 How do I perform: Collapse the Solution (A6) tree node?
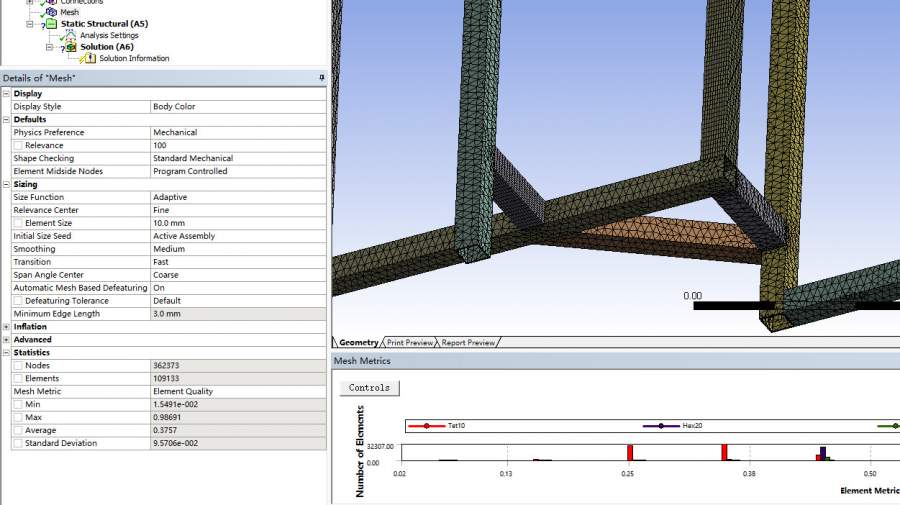coord(49,47)
